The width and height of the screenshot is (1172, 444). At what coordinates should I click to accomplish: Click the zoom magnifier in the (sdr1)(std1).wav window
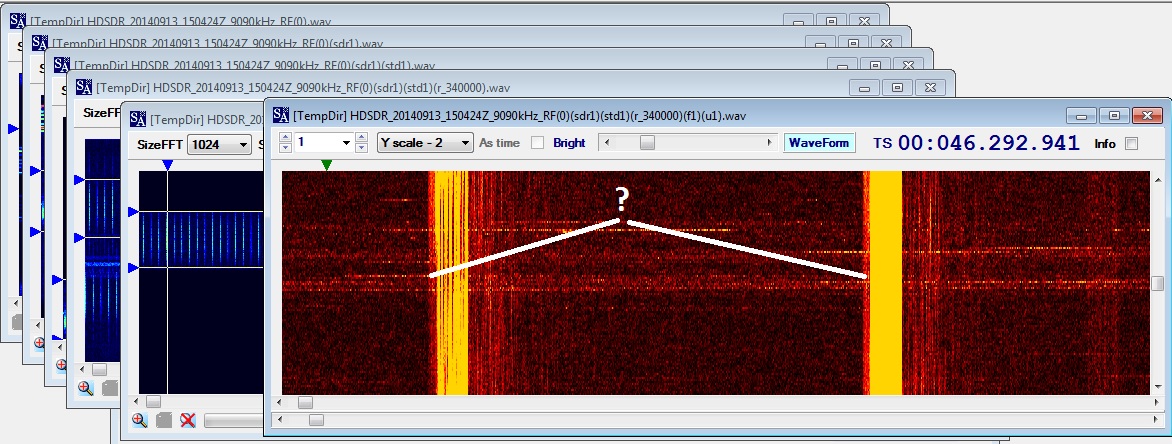[x=63, y=366]
